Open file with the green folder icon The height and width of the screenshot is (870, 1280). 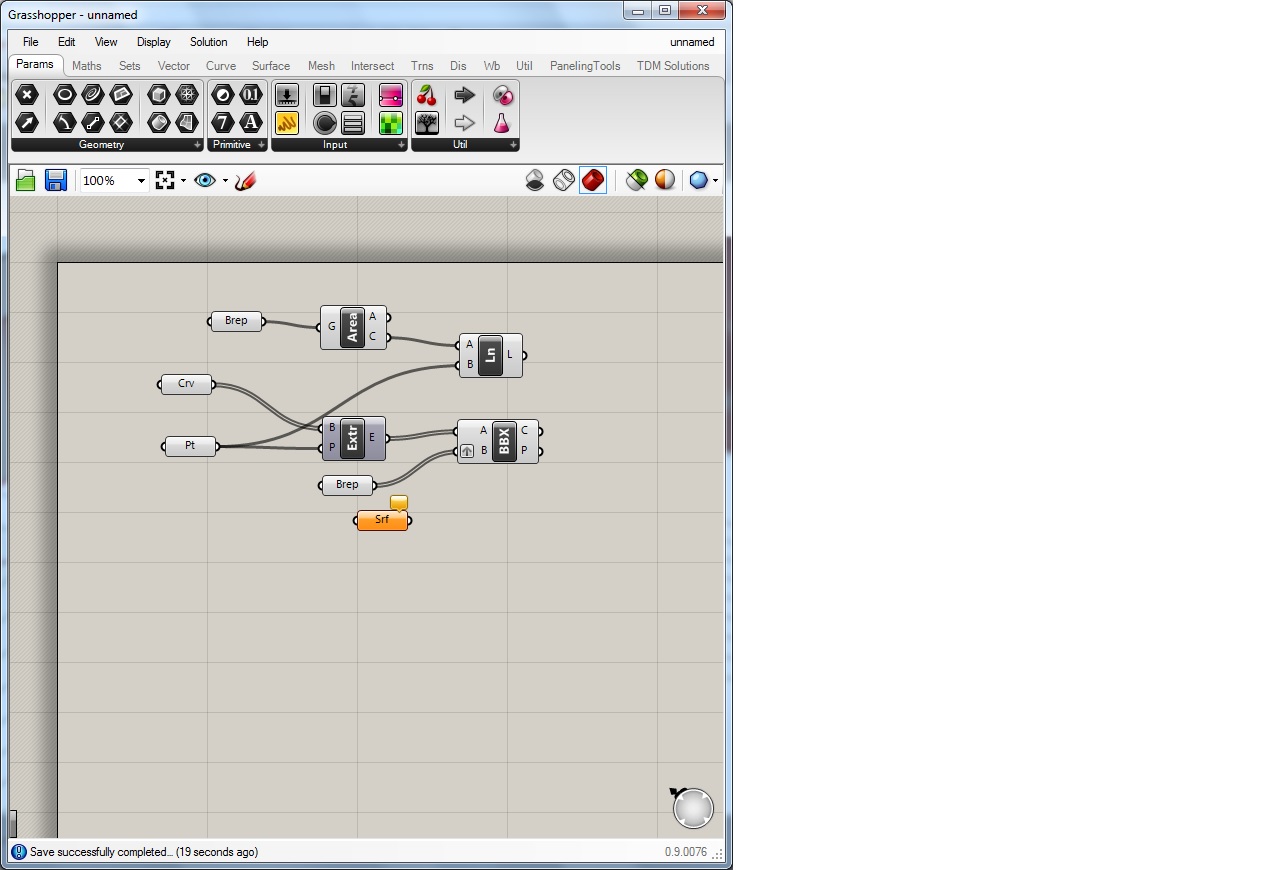point(26,180)
